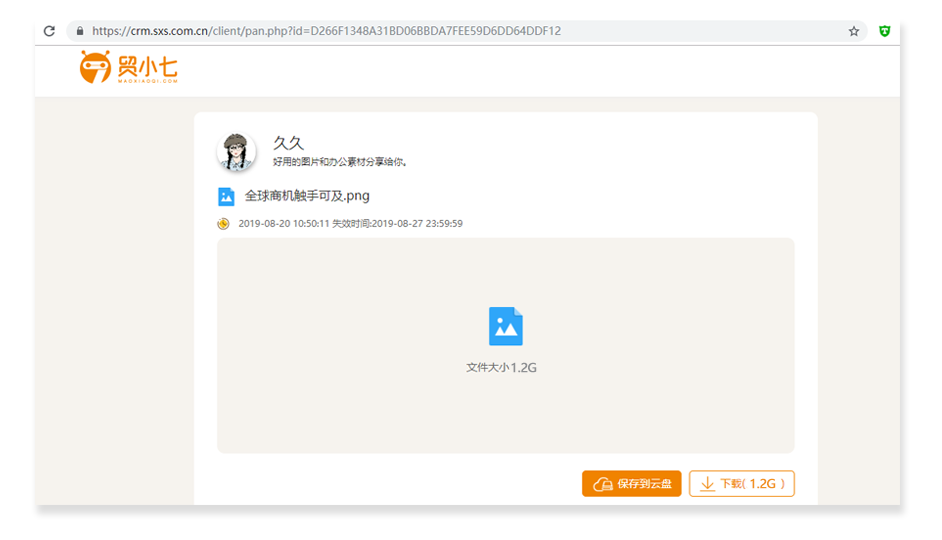
Task: Click the URL address bar
Action: coord(400,31)
